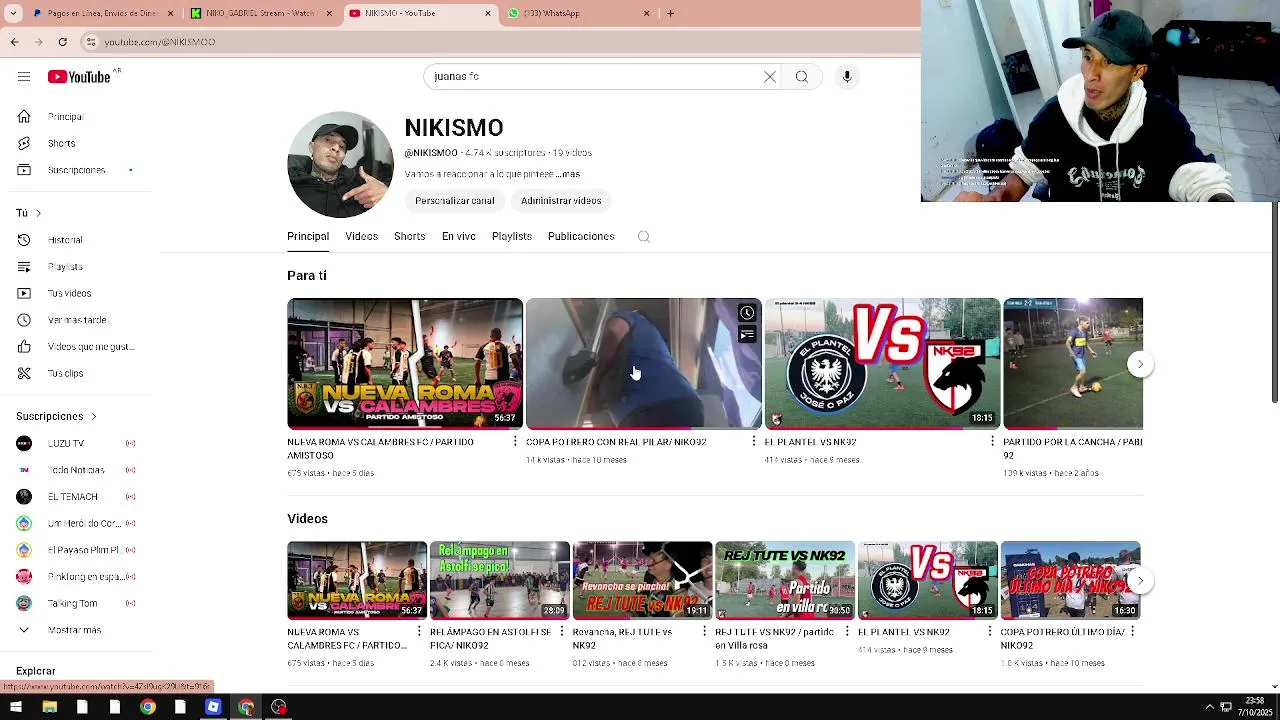Expand channel description with ...más
The width and height of the screenshot is (1280, 720).
click(567, 174)
